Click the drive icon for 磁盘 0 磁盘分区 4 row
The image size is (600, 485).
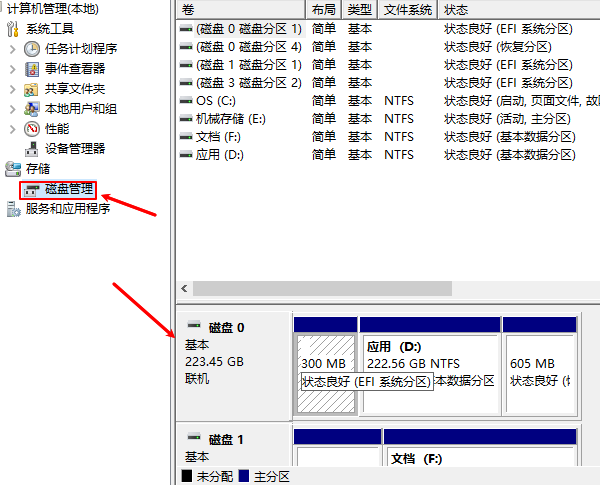tap(186, 47)
